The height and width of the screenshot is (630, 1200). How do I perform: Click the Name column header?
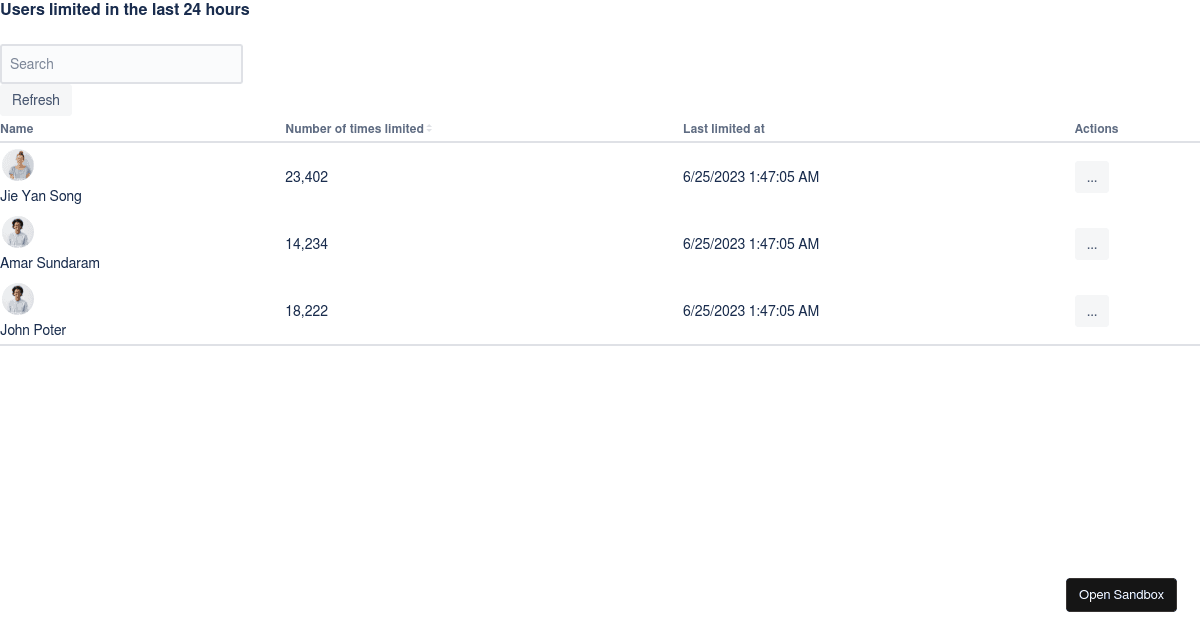tap(17, 129)
